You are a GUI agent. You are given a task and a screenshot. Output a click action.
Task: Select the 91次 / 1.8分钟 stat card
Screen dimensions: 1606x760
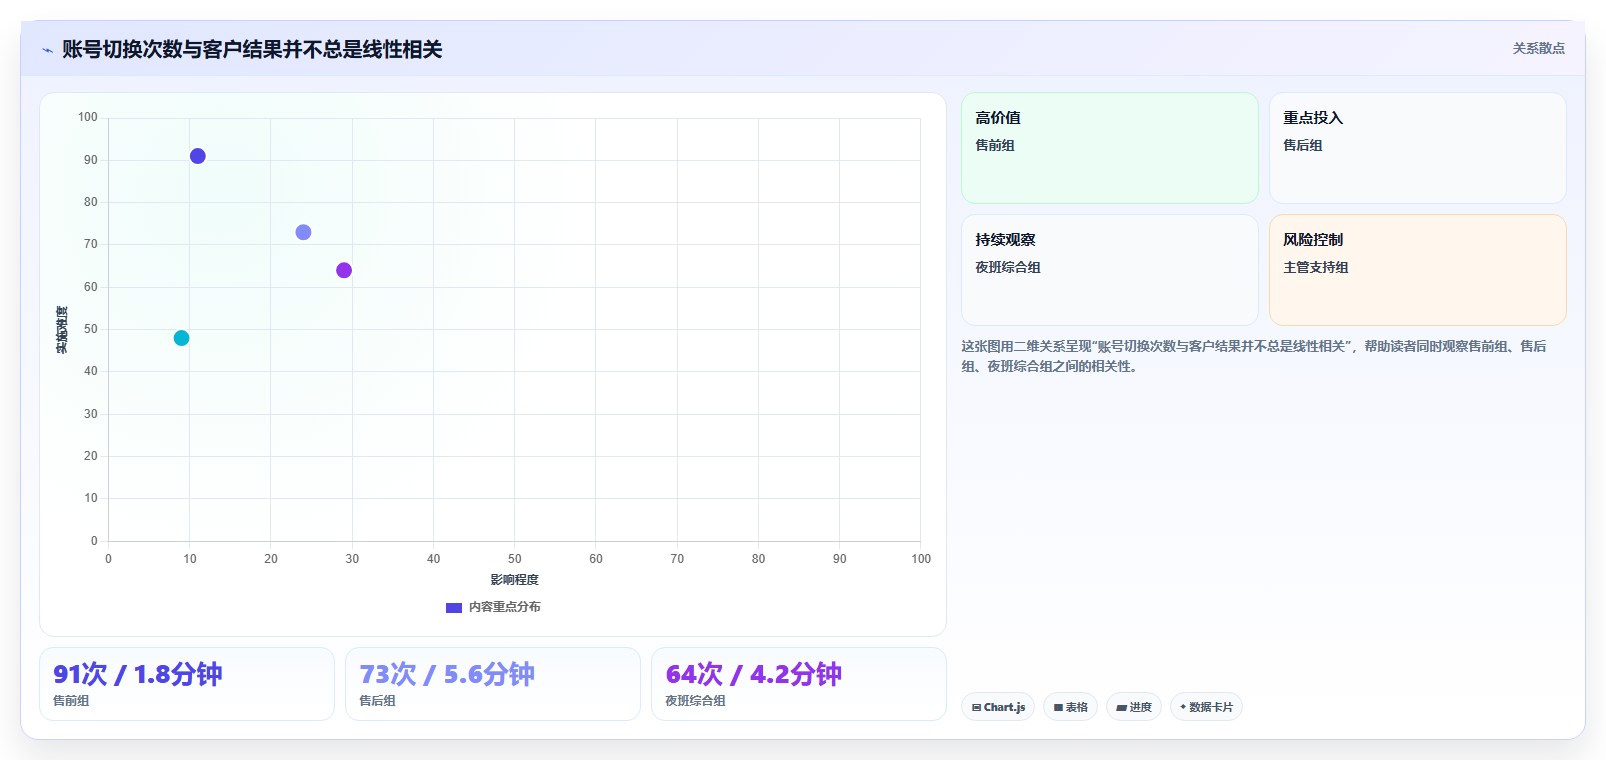point(187,684)
